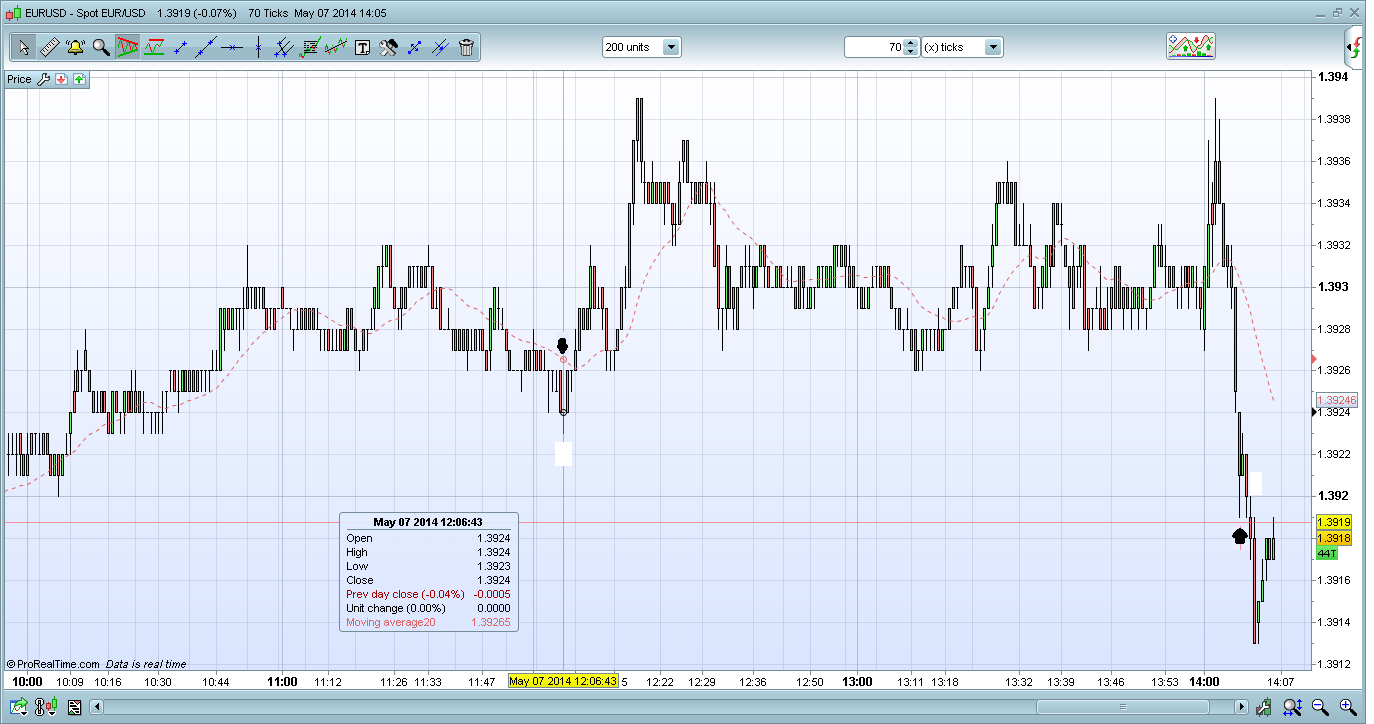Click the Price panel label
Screen dimensions: 1374x724
20,79
